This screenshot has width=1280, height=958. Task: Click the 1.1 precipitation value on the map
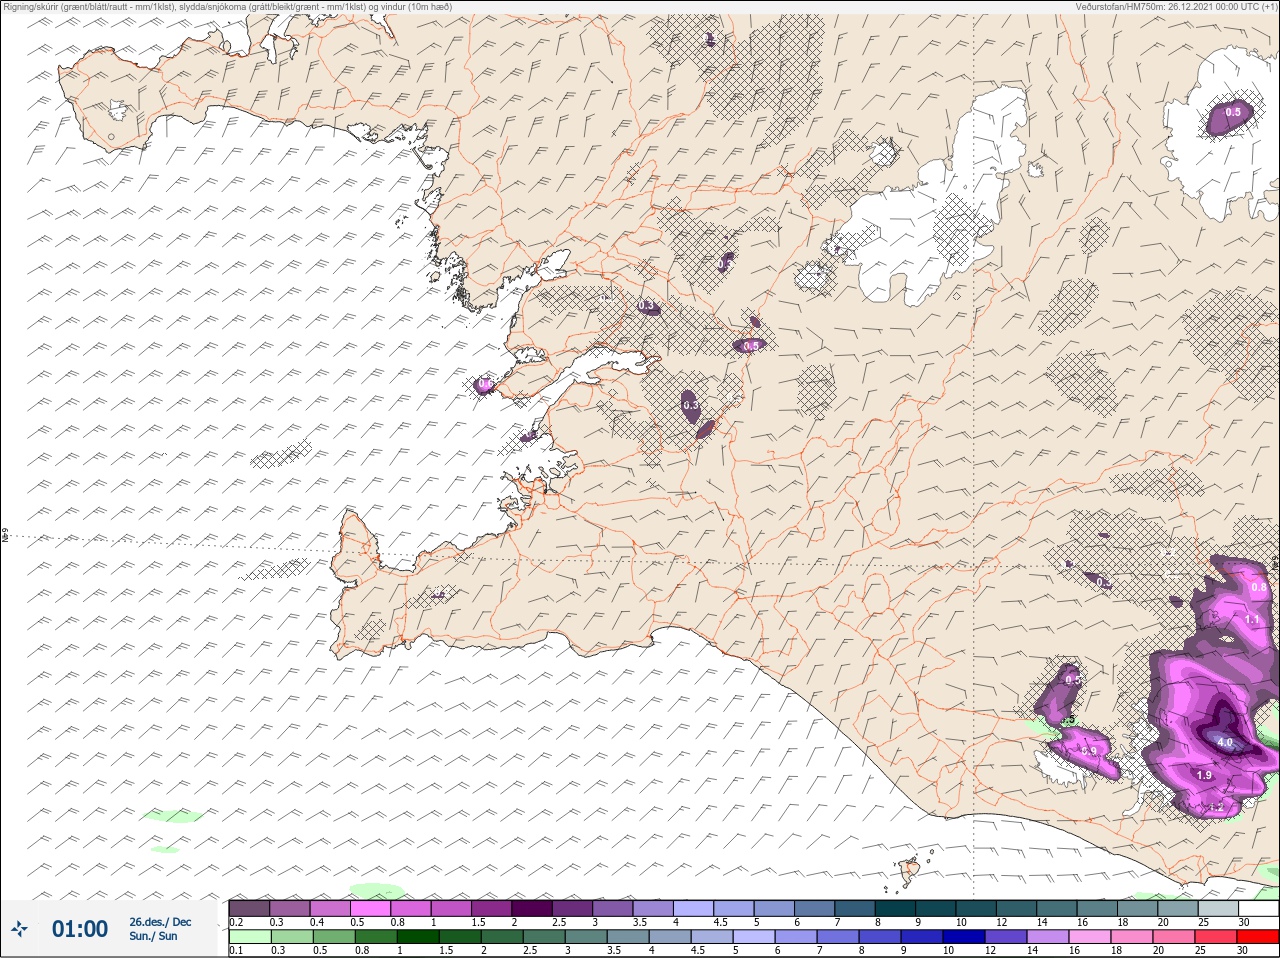tap(1251, 620)
